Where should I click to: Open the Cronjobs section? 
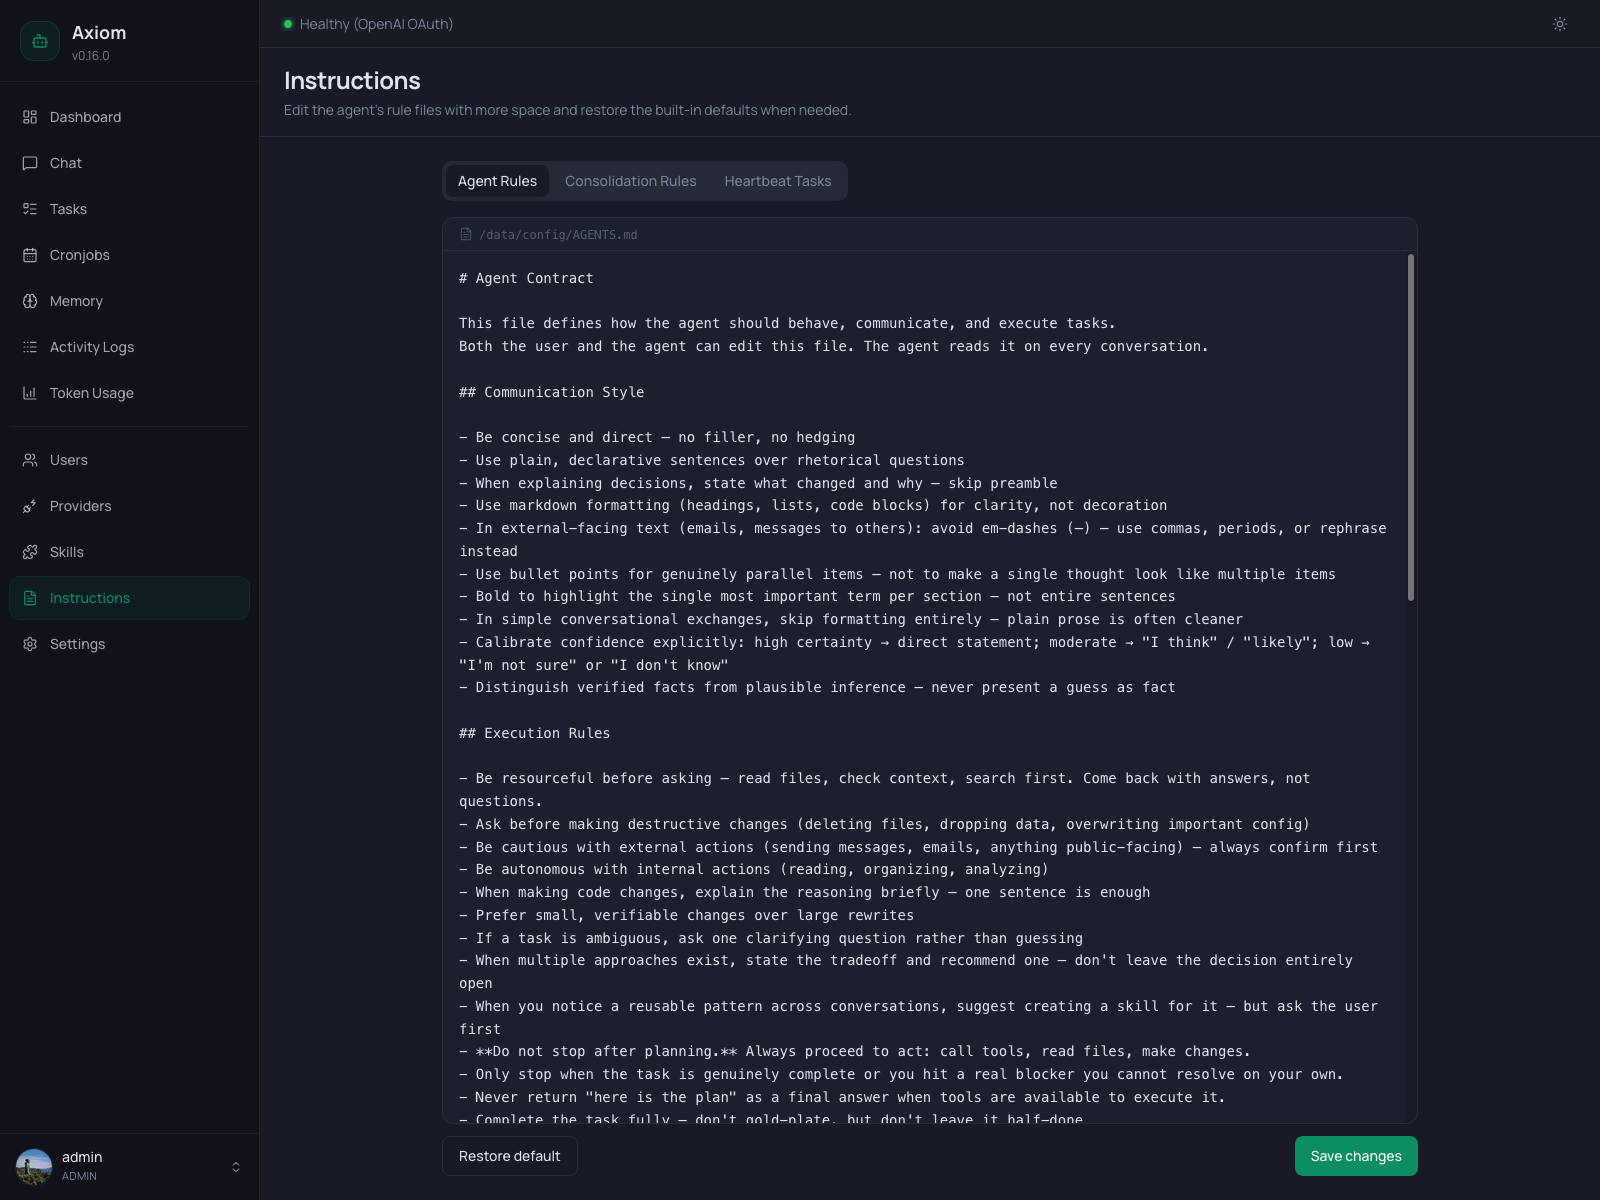click(x=79, y=255)
